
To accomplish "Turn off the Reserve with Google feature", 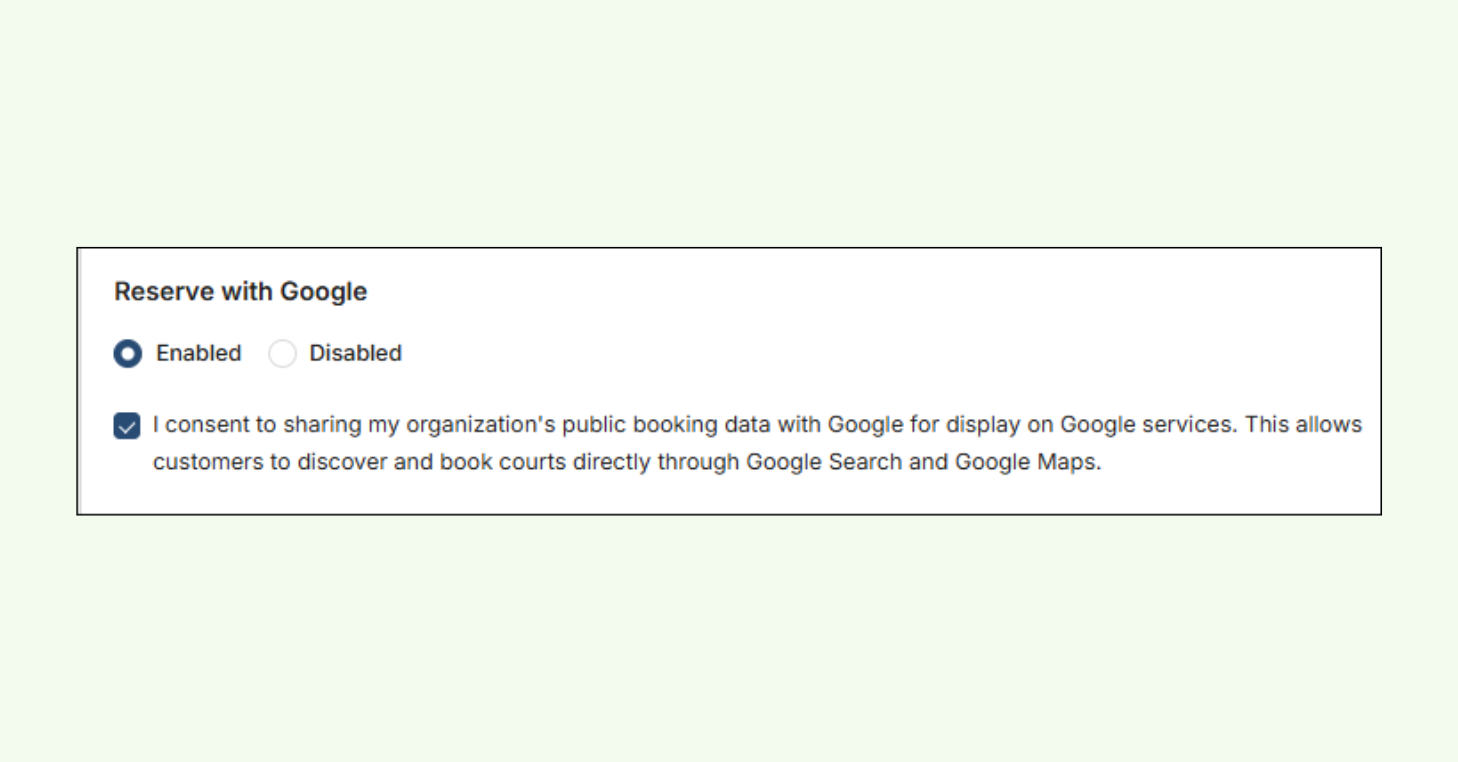I will 282,353.
